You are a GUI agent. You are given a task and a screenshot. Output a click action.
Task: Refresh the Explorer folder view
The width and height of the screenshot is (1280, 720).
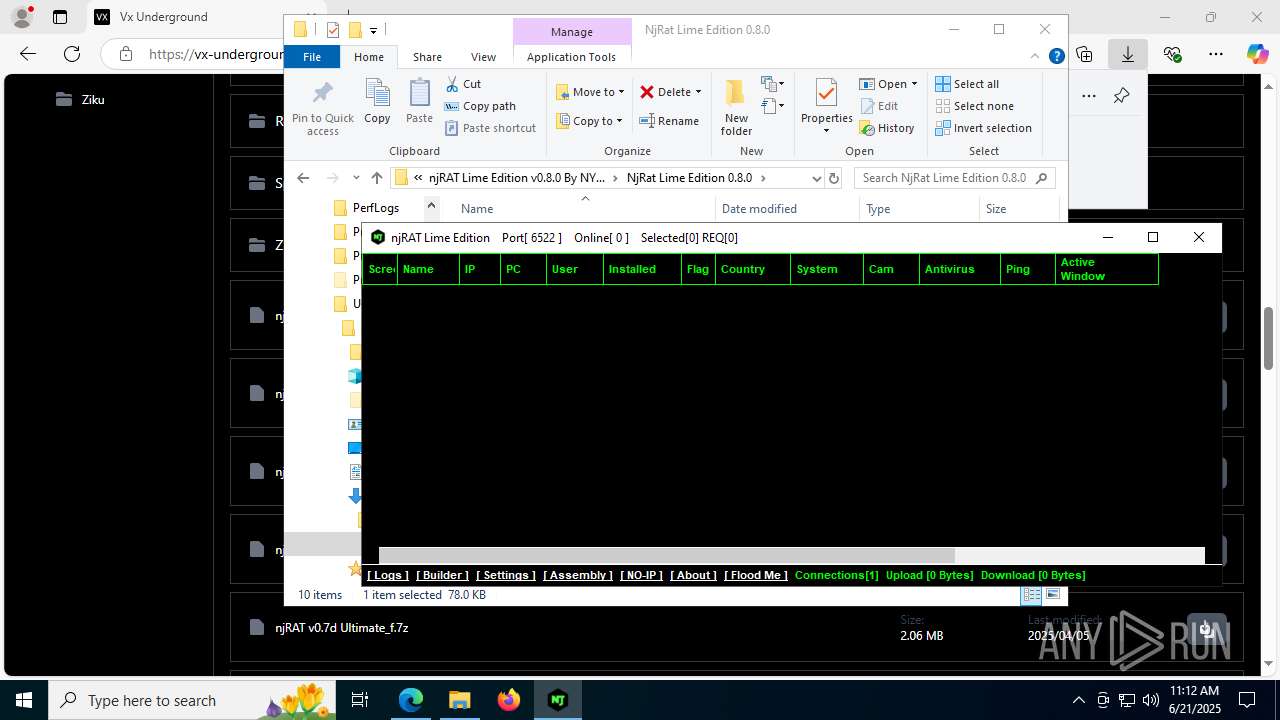[834, 178]
